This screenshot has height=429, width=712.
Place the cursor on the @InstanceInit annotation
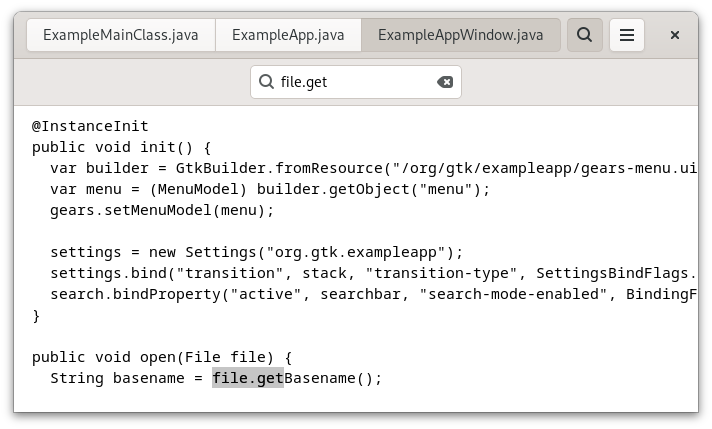coord(90,126)
